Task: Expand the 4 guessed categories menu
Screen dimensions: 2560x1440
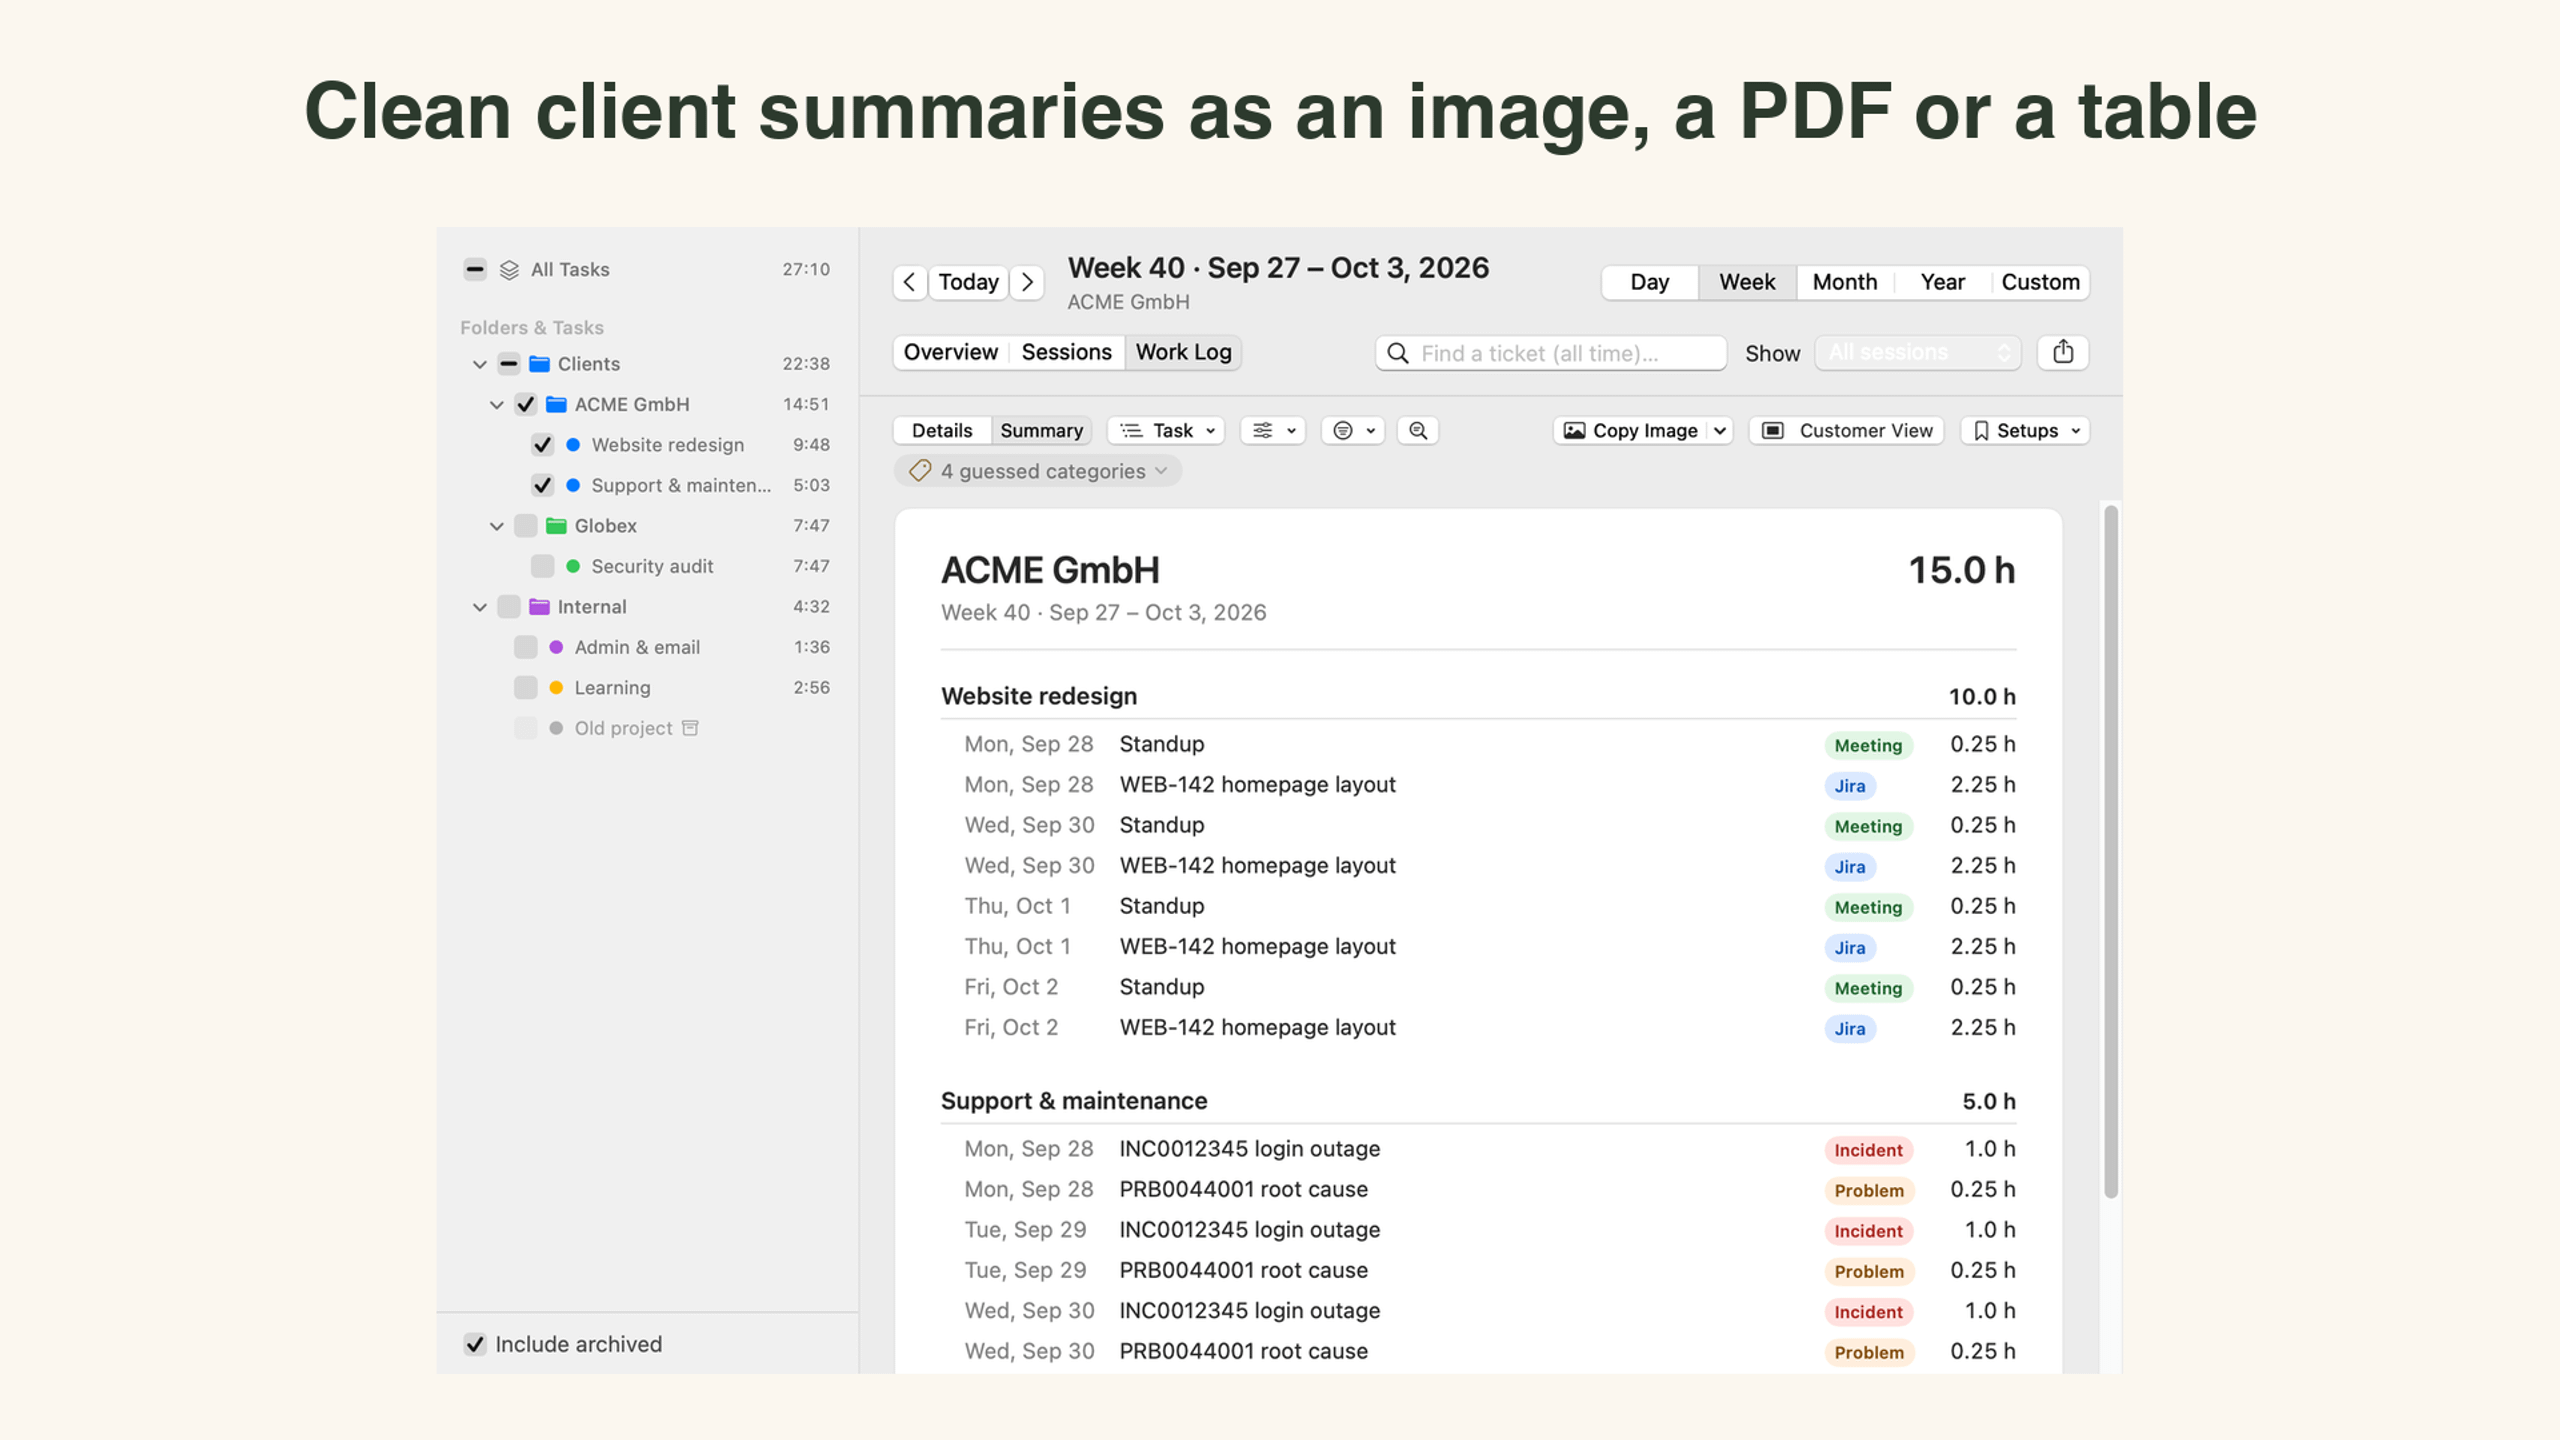Action: pos(1037,471)
